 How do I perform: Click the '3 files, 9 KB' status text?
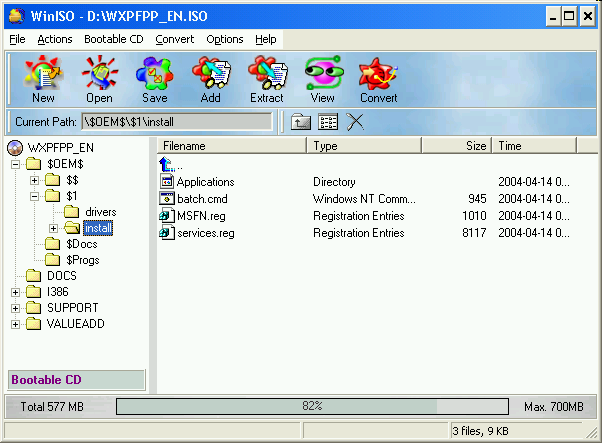pos(480,431)
